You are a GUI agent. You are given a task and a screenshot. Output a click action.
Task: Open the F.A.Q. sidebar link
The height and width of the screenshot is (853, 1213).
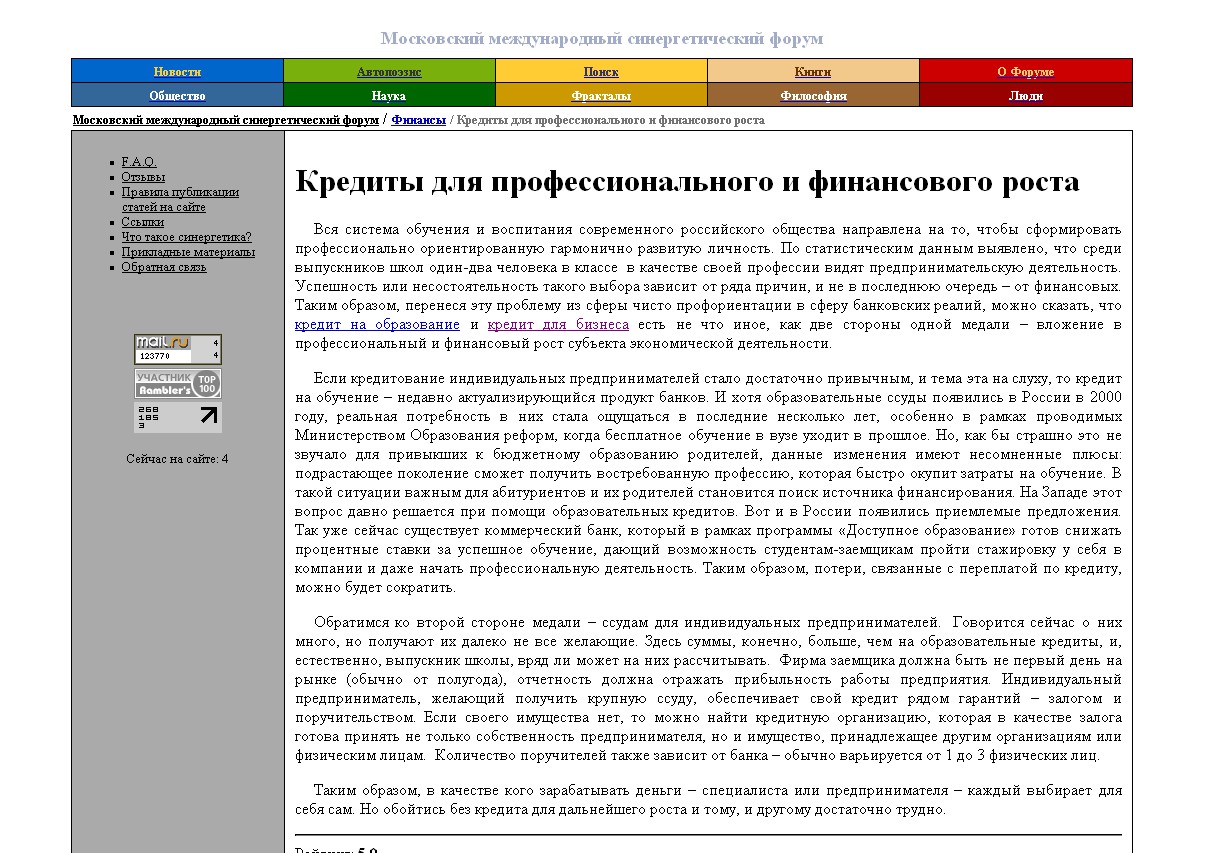point(139,162)
